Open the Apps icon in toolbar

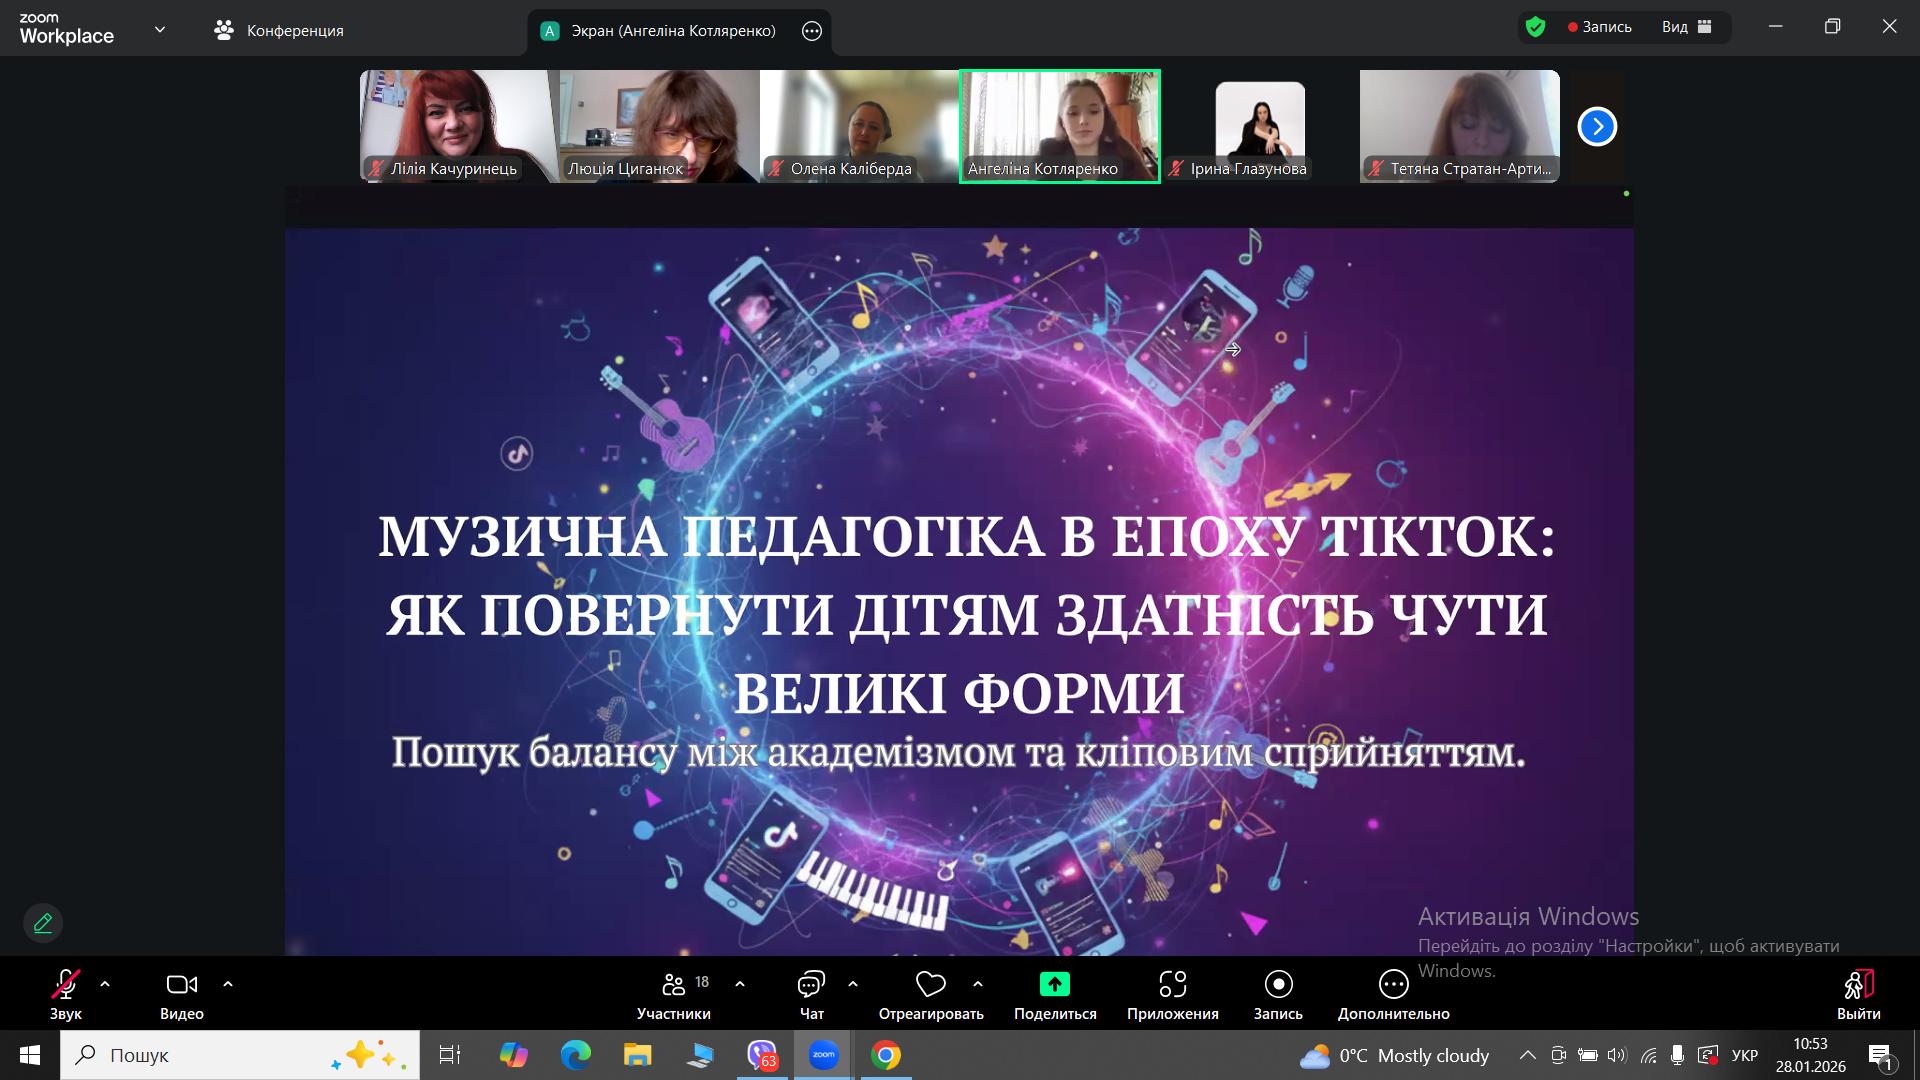click(x=1172, y=985)
